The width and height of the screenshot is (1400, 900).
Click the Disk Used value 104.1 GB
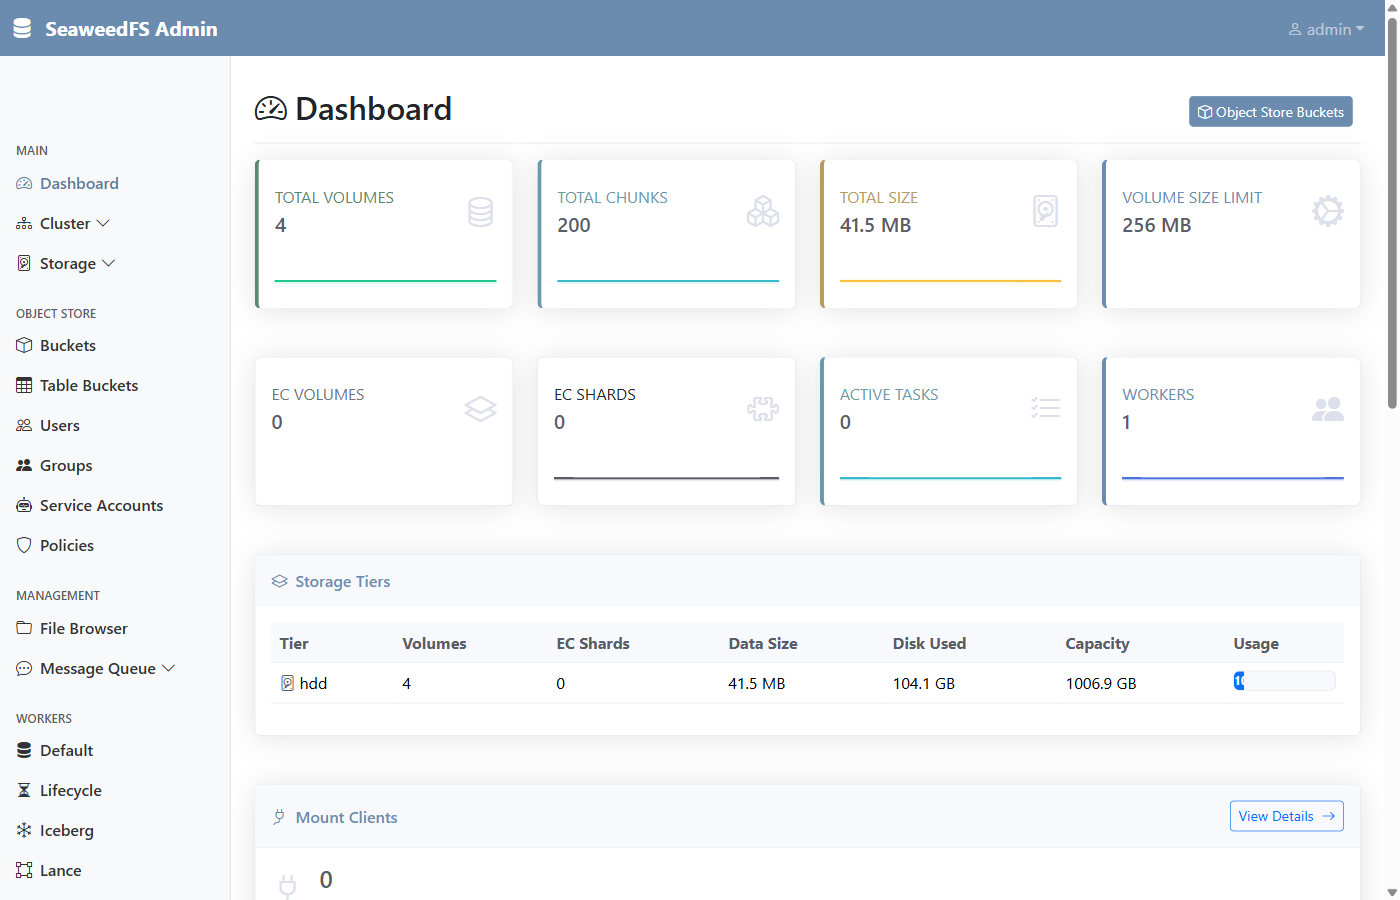coord(924,684)
